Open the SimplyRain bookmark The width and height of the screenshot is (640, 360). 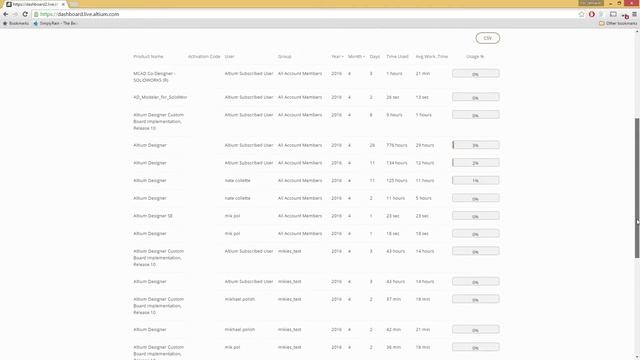pyautogui.click(x=55, y=24)
